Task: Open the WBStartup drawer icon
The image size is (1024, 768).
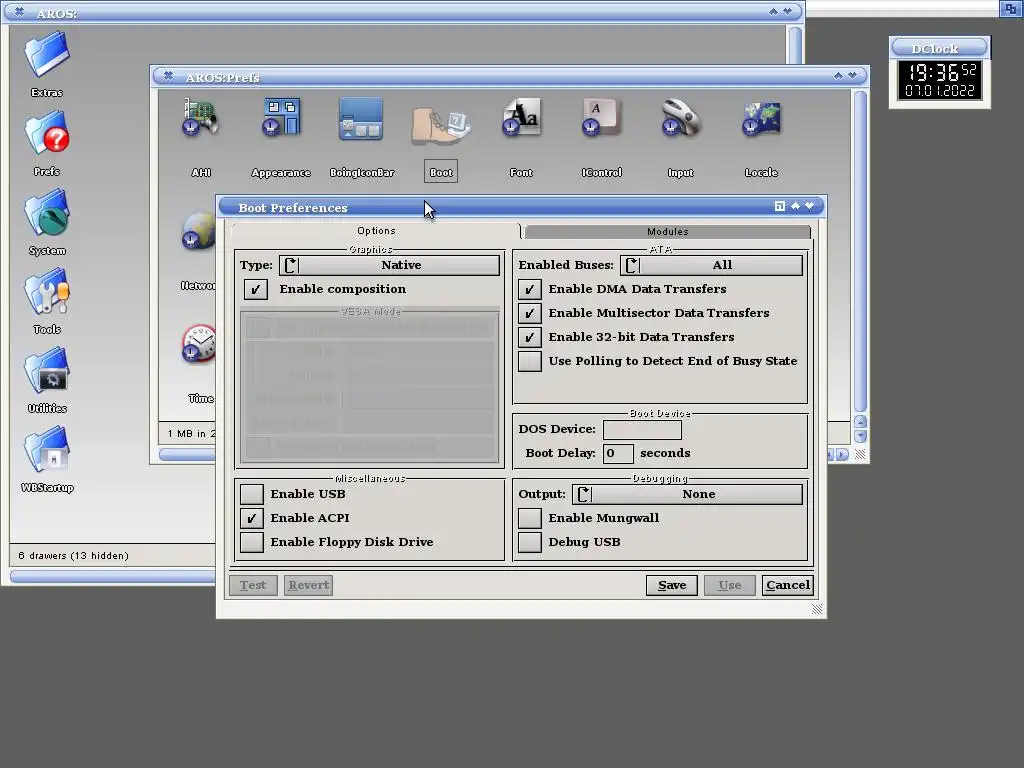Action: [x=47, y=451]
